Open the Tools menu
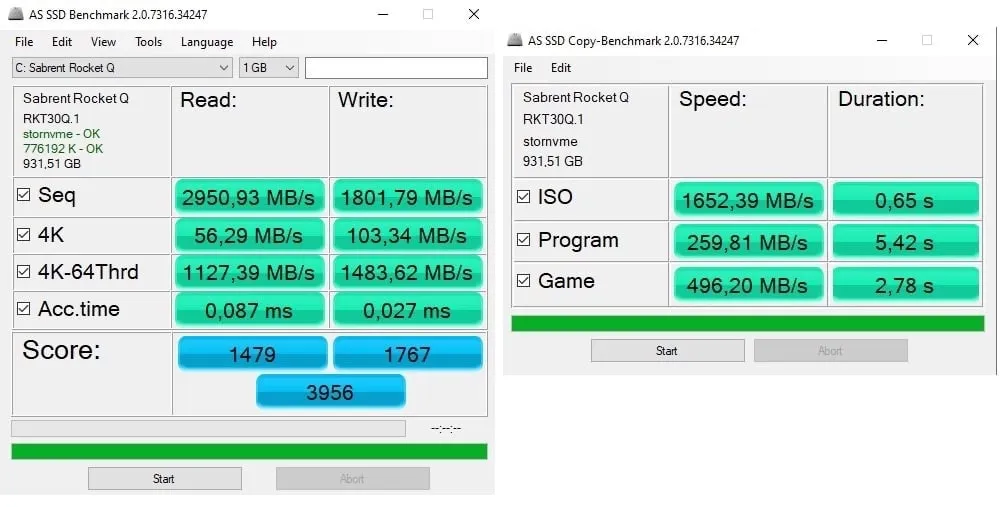 click(x=149, y=42)
